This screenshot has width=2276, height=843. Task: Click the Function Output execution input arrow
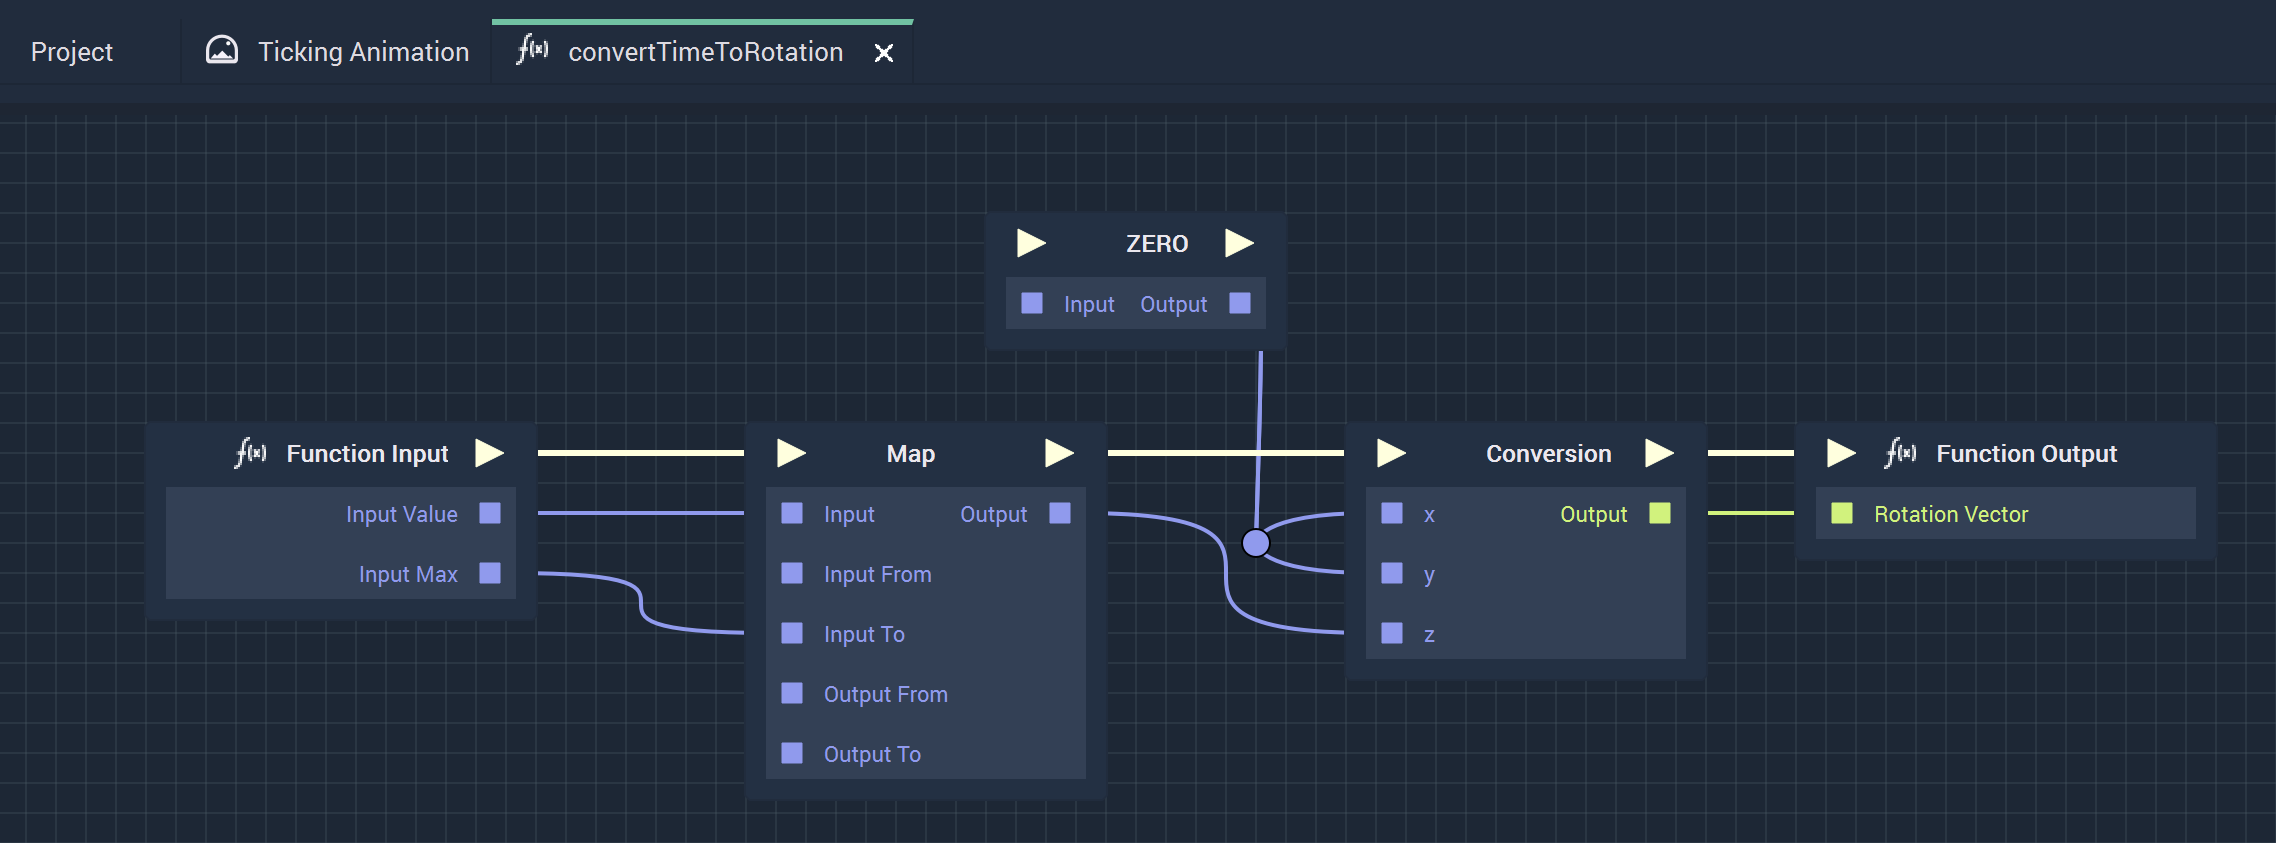point(1841,453)
